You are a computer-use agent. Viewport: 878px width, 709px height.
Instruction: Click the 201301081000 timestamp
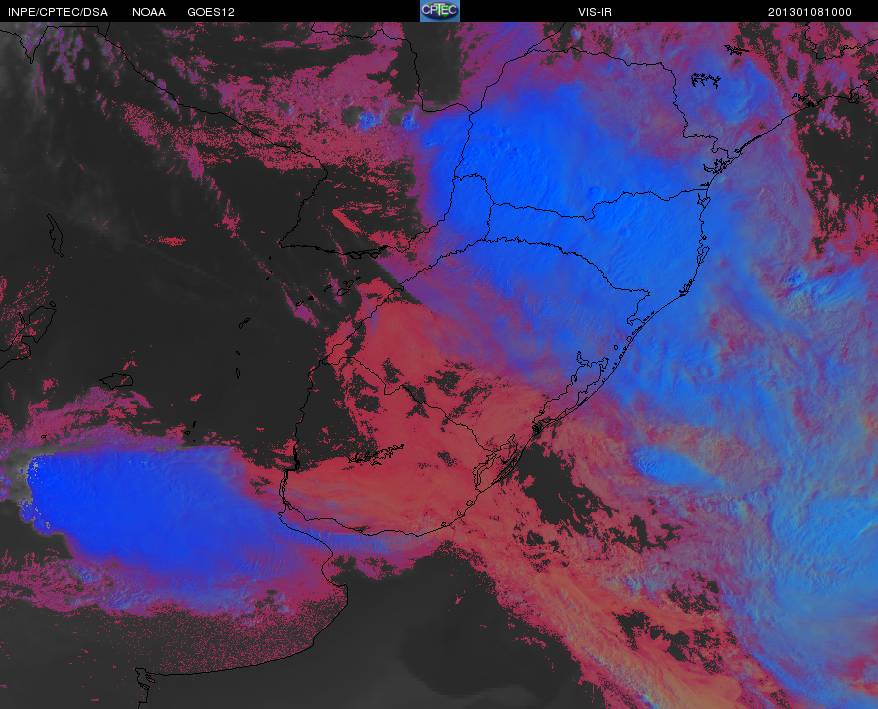pos(809,12)
